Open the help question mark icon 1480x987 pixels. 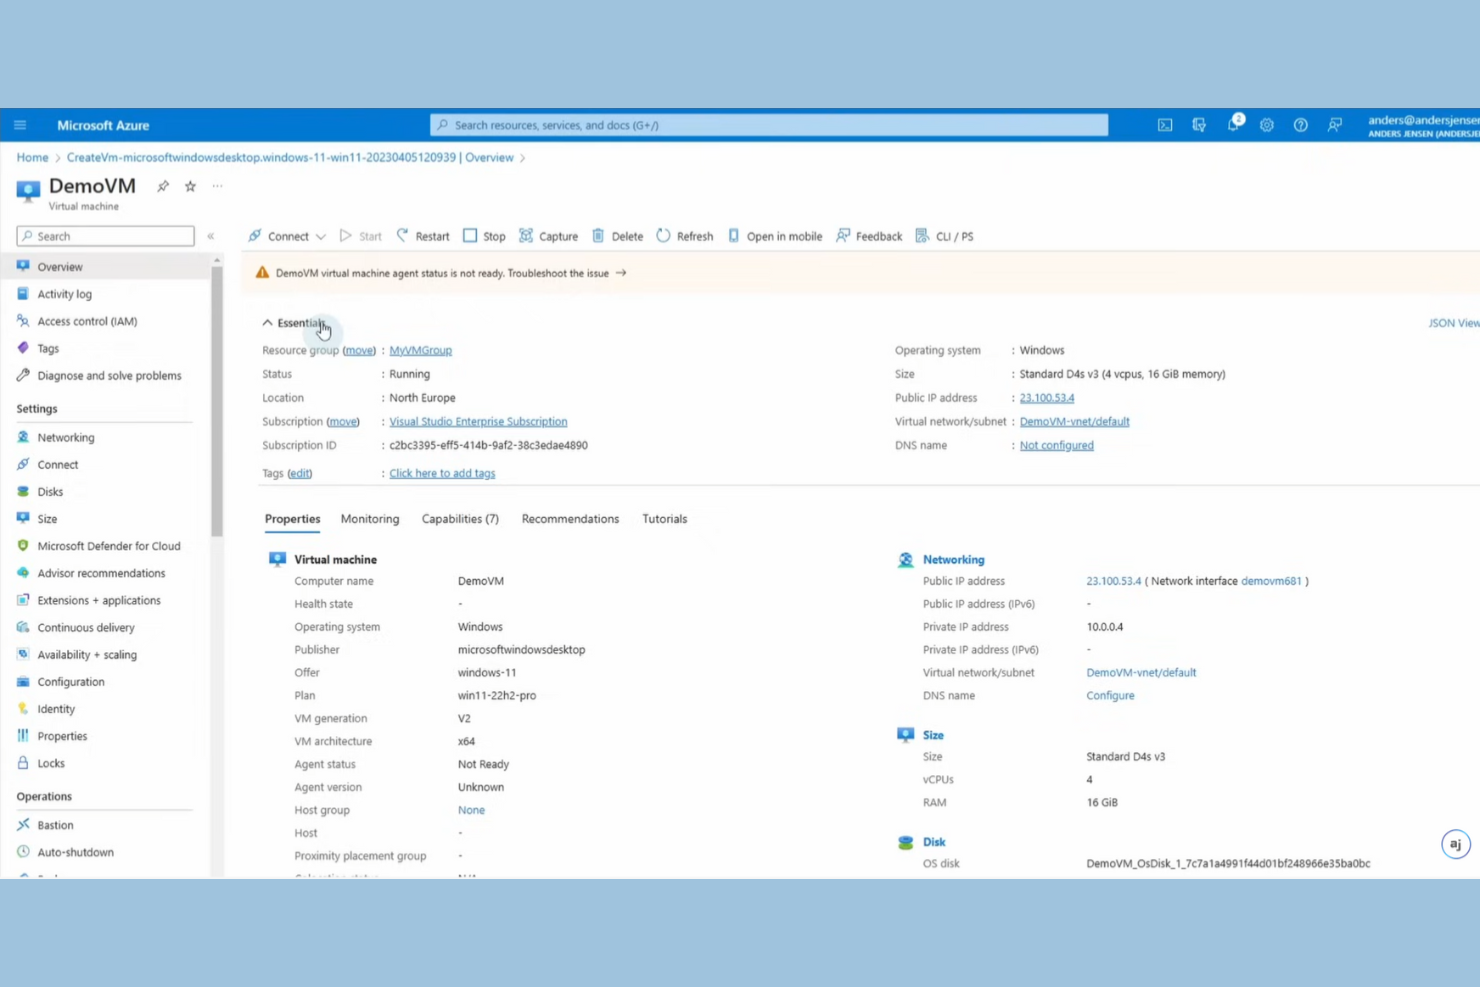pyautogui.click(x=1300, y=125)
